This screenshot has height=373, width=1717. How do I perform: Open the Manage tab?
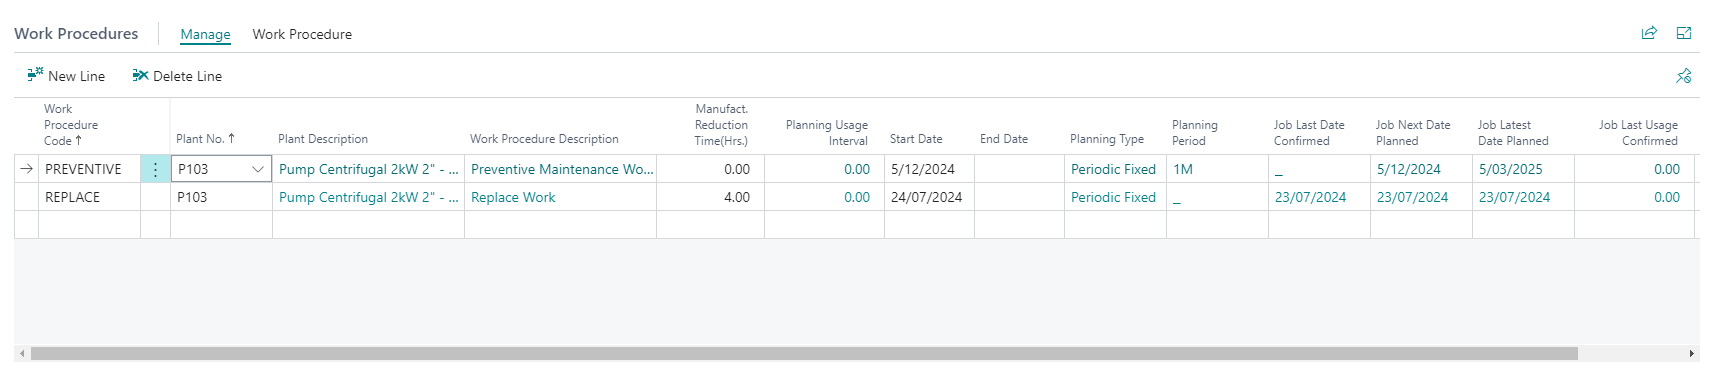[205, 34]
